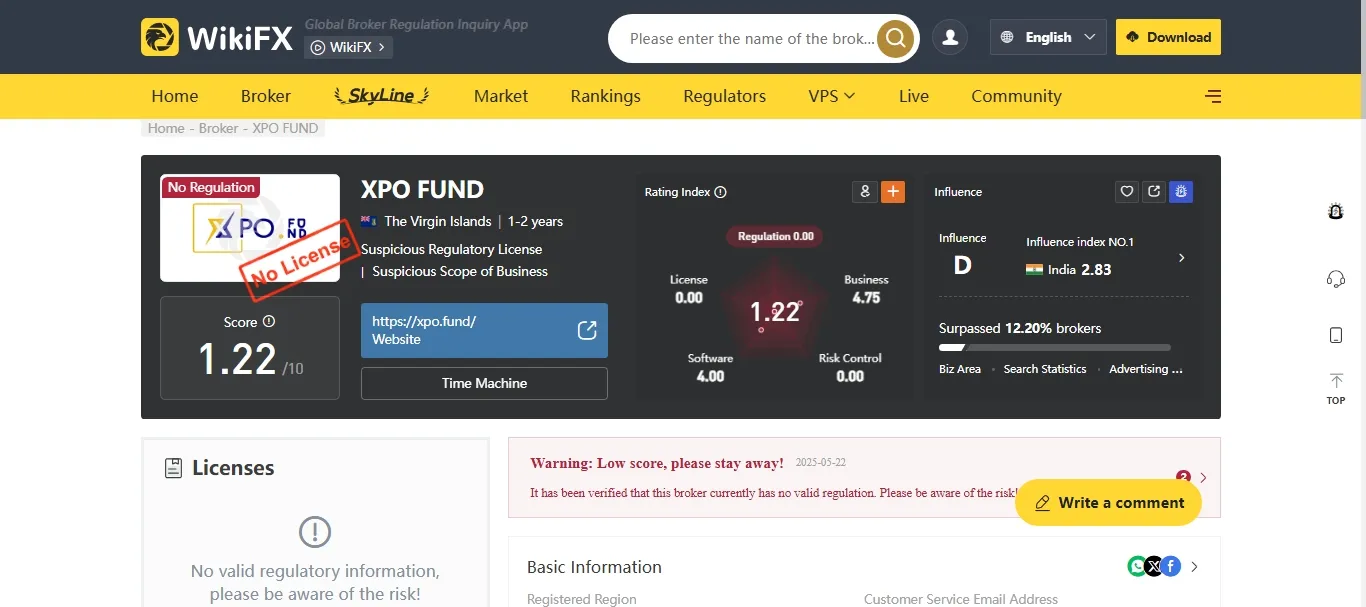This screenshot has height=607, width=1366.
Task: Click the Biz Area label
Action: (960, 369)
